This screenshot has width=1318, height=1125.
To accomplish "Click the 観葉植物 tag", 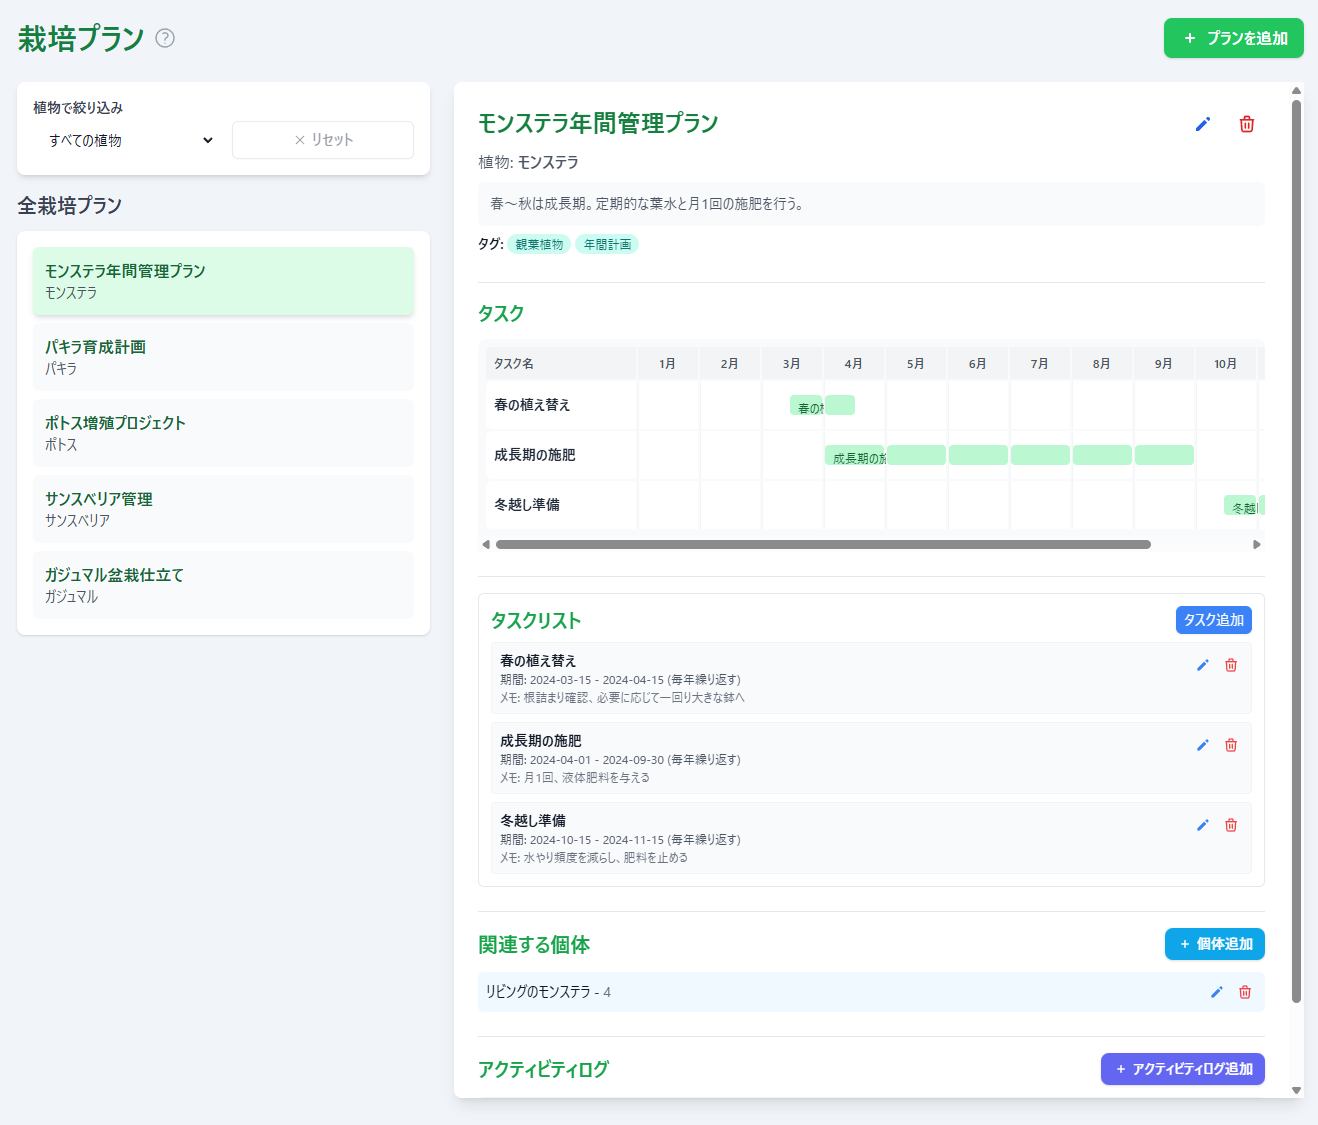I will click(539, 244).
